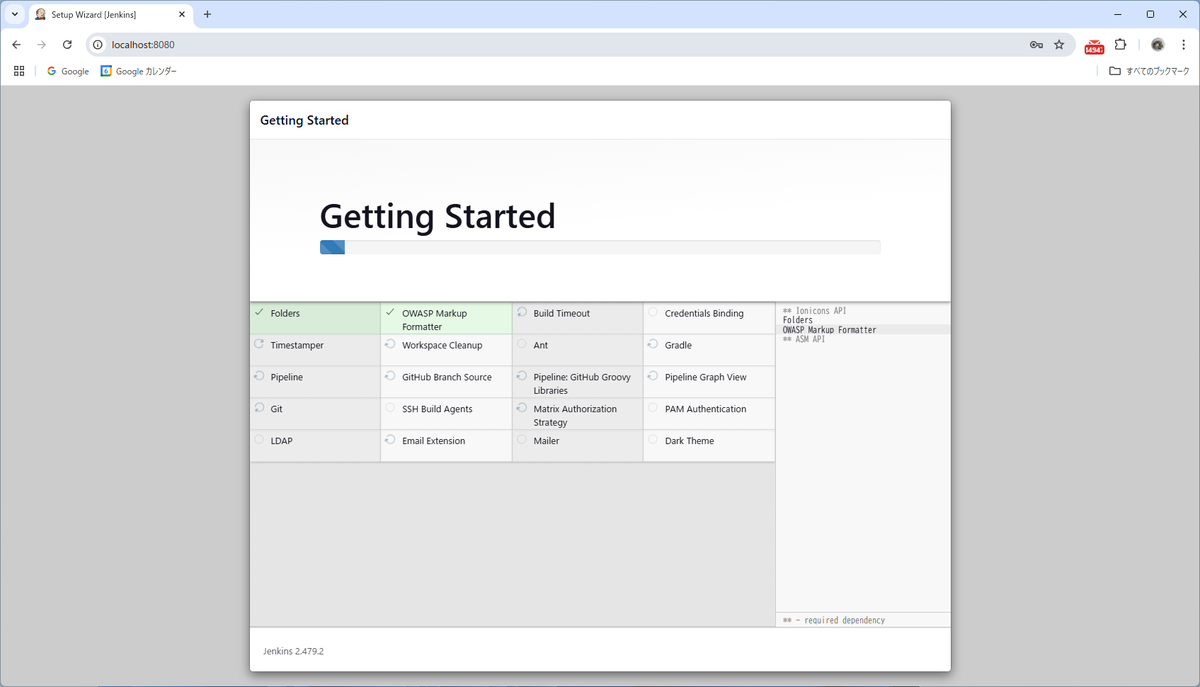Image resolution: width=1200 pixels, height=687 pixels.
Task: Open the Chrome three-dot menu
Action: [x=1182, y=44]
